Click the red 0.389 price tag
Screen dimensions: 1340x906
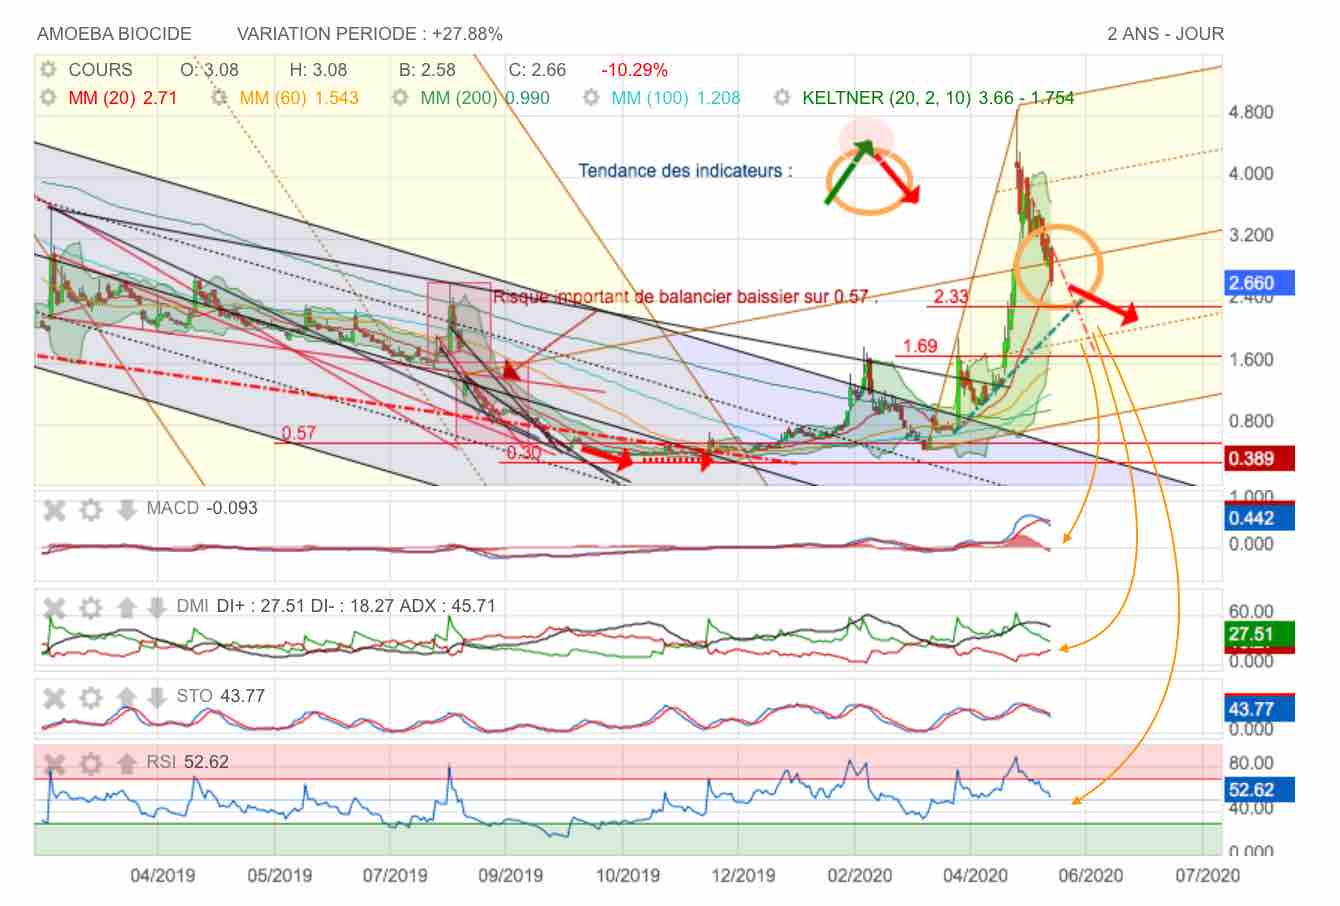tap(1259, 458)
